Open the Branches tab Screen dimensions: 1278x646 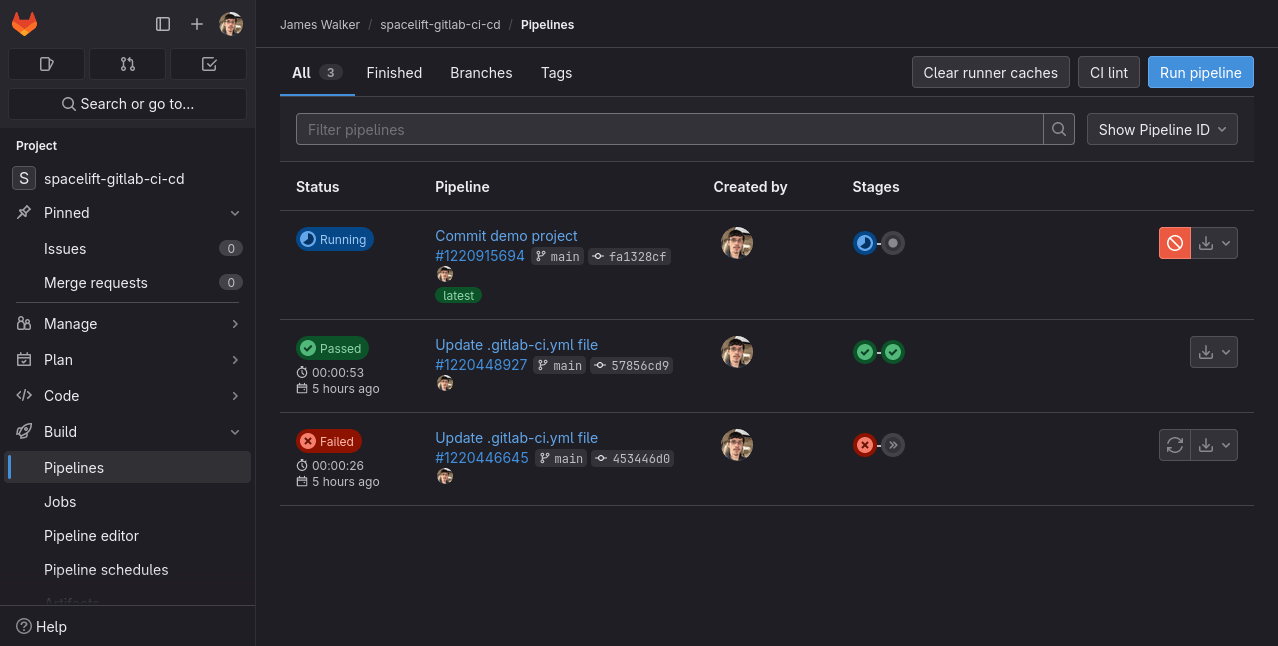pyautogui.click(x=481, y=72)
